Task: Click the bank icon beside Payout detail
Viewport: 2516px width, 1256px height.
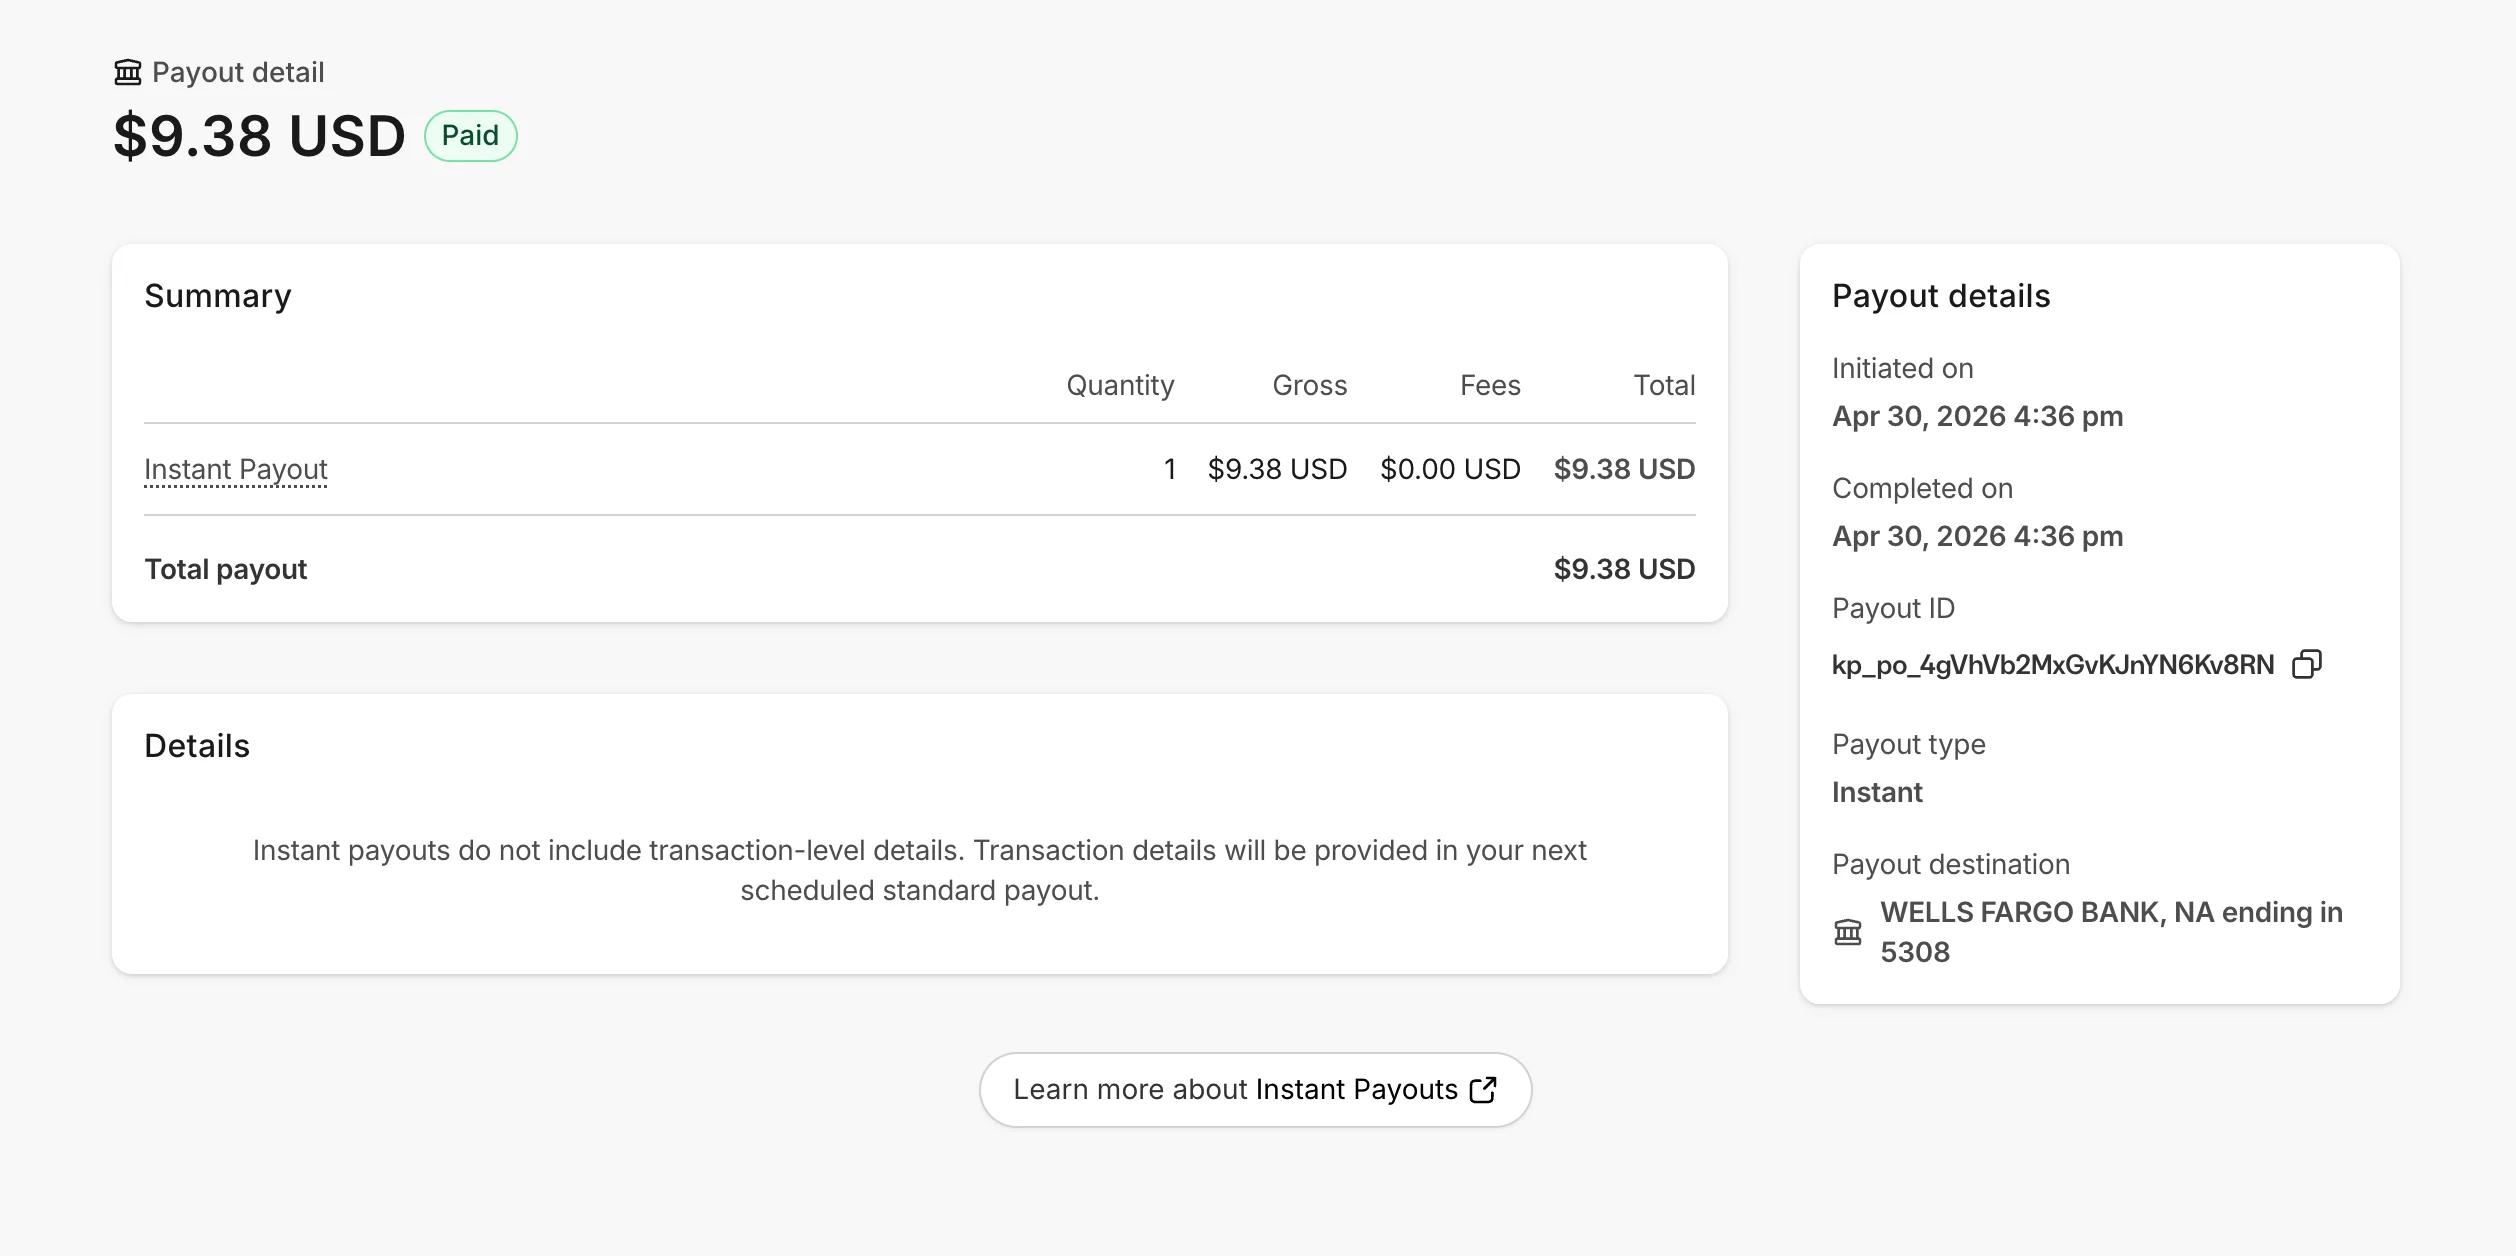Action: point(128,72)
